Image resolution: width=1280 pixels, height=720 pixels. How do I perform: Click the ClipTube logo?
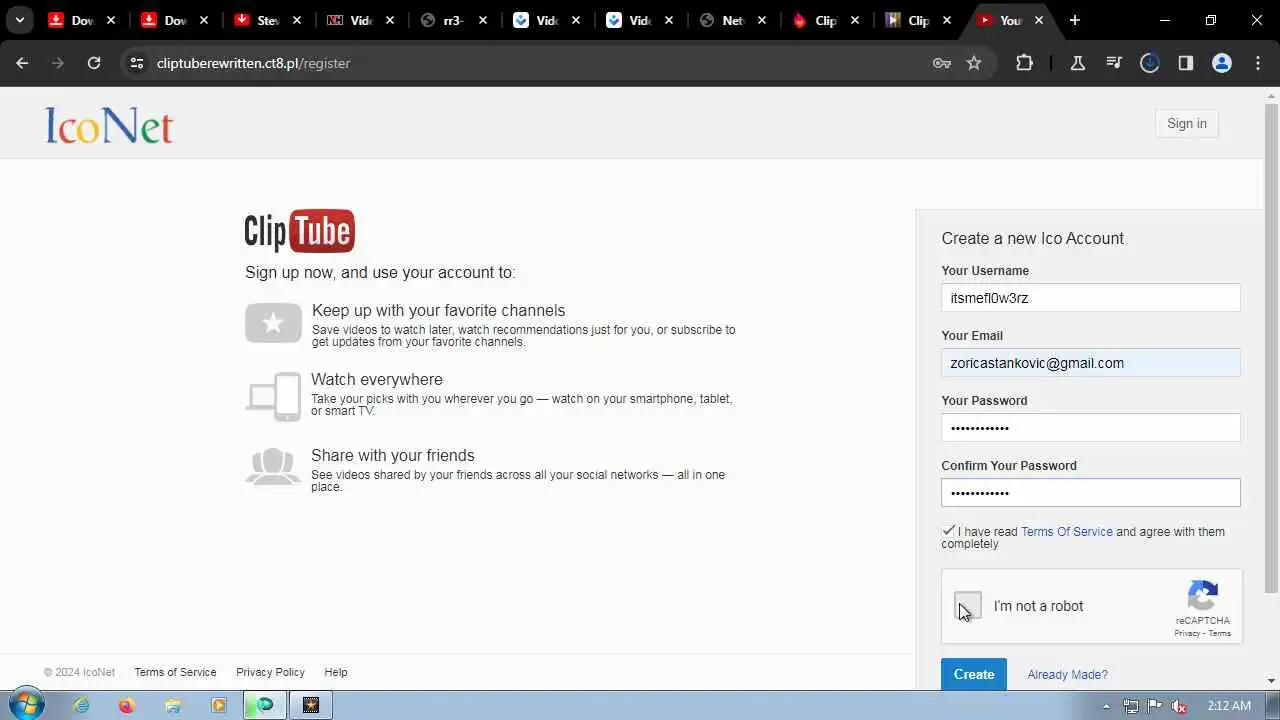tap(300, 231)
